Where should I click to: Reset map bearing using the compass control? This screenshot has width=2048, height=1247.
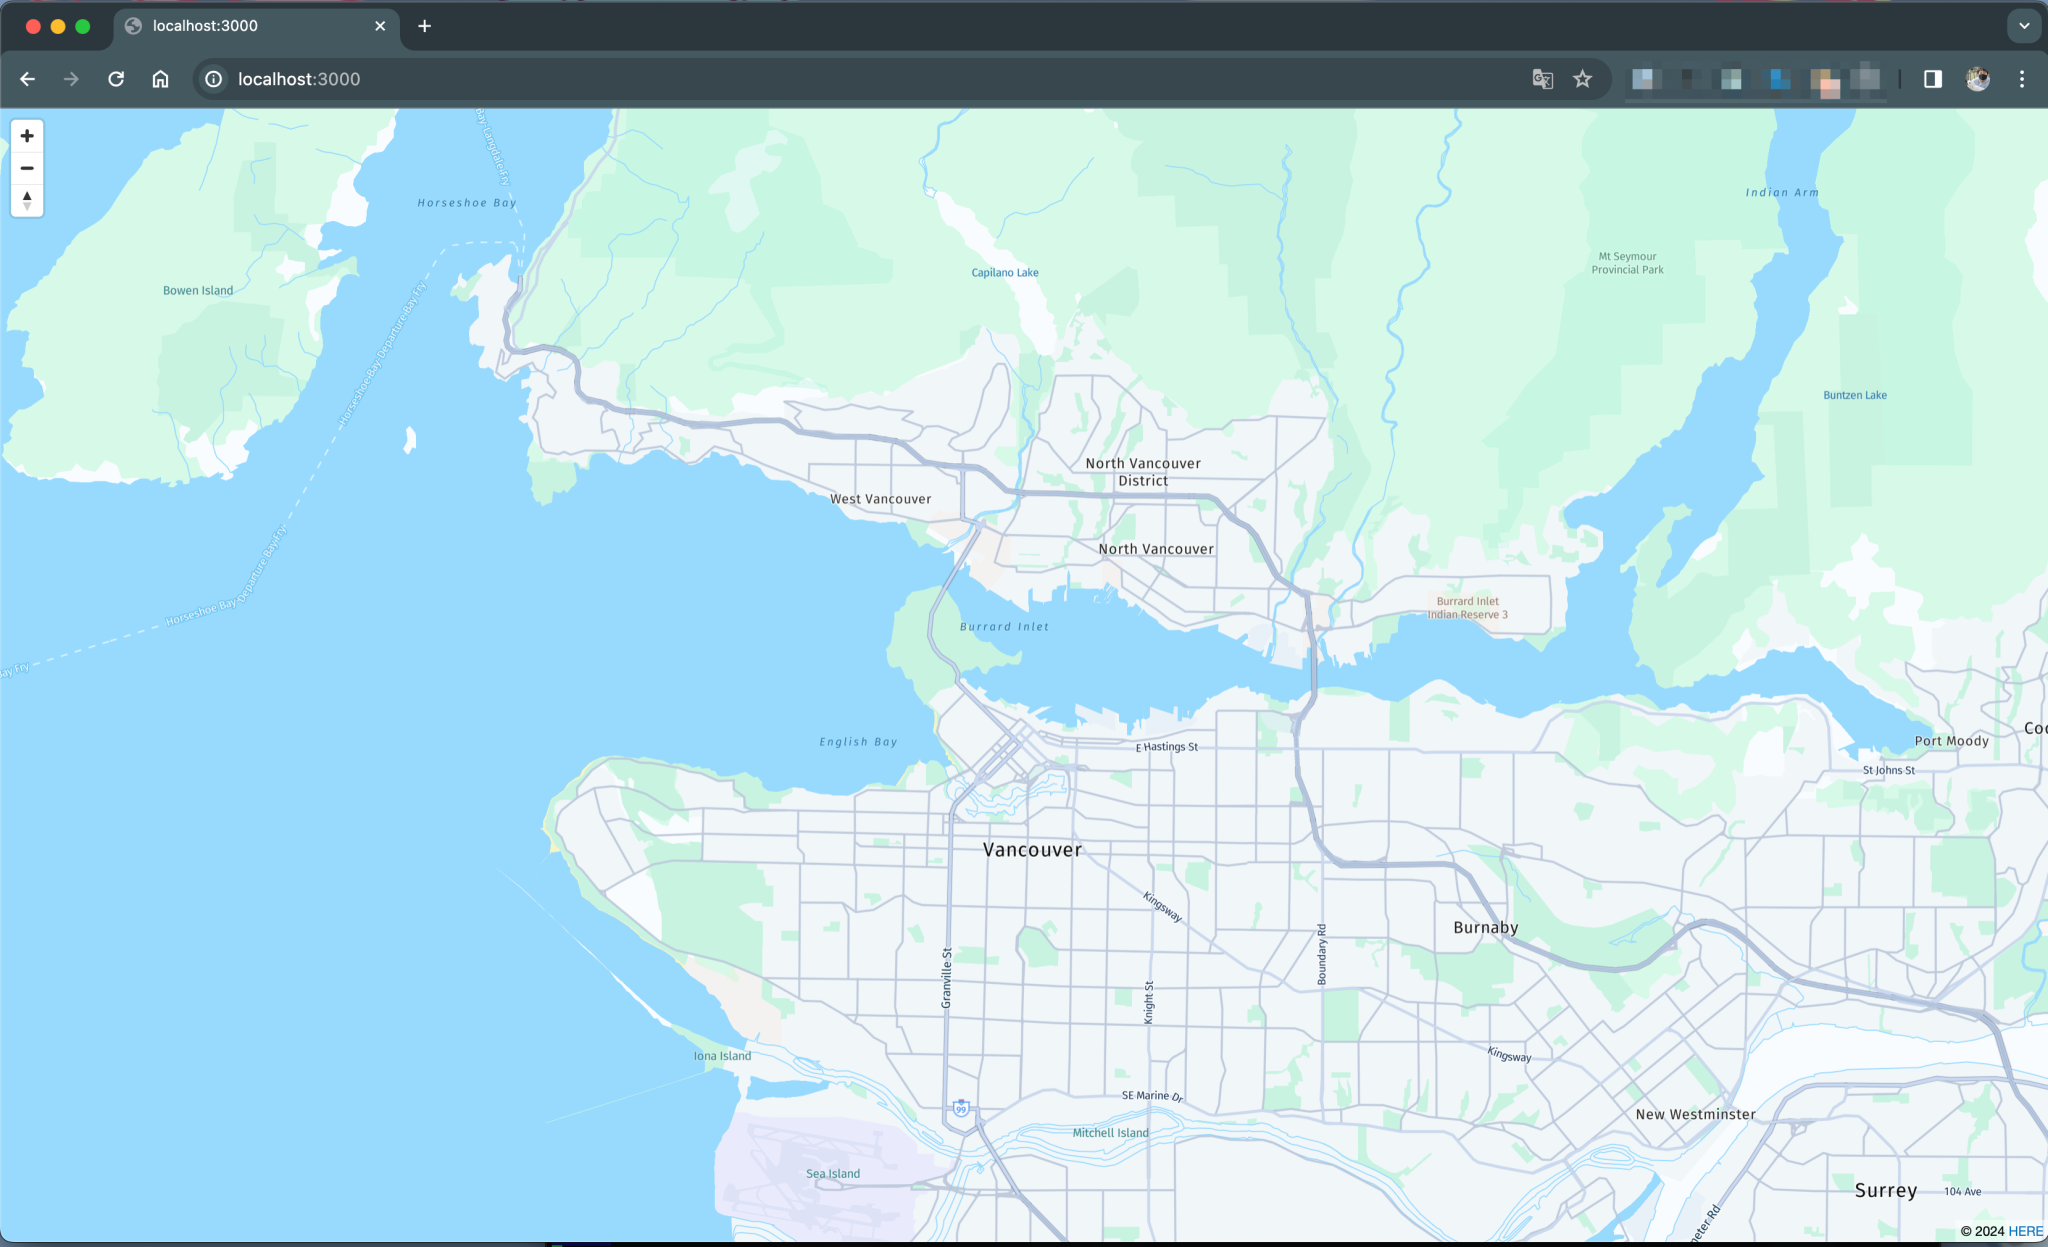click(x=27, y=200)
